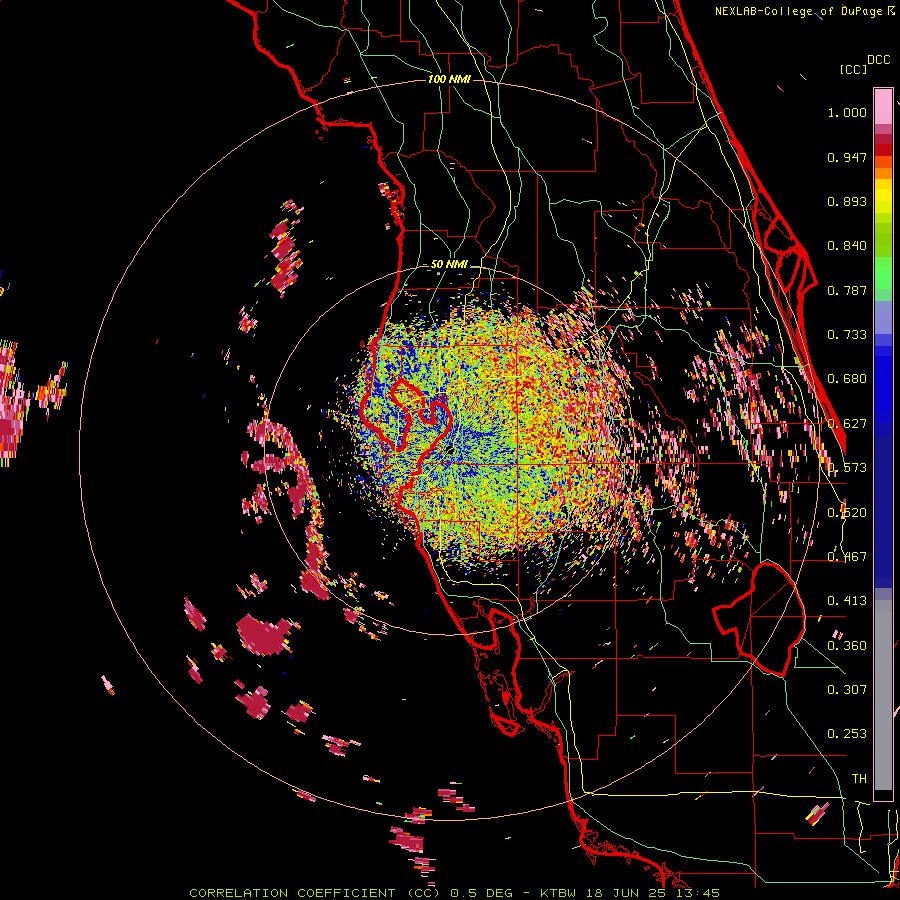Select the 1.000 color scale value
This screenshot has height=900, width=900.
(847, 112)
